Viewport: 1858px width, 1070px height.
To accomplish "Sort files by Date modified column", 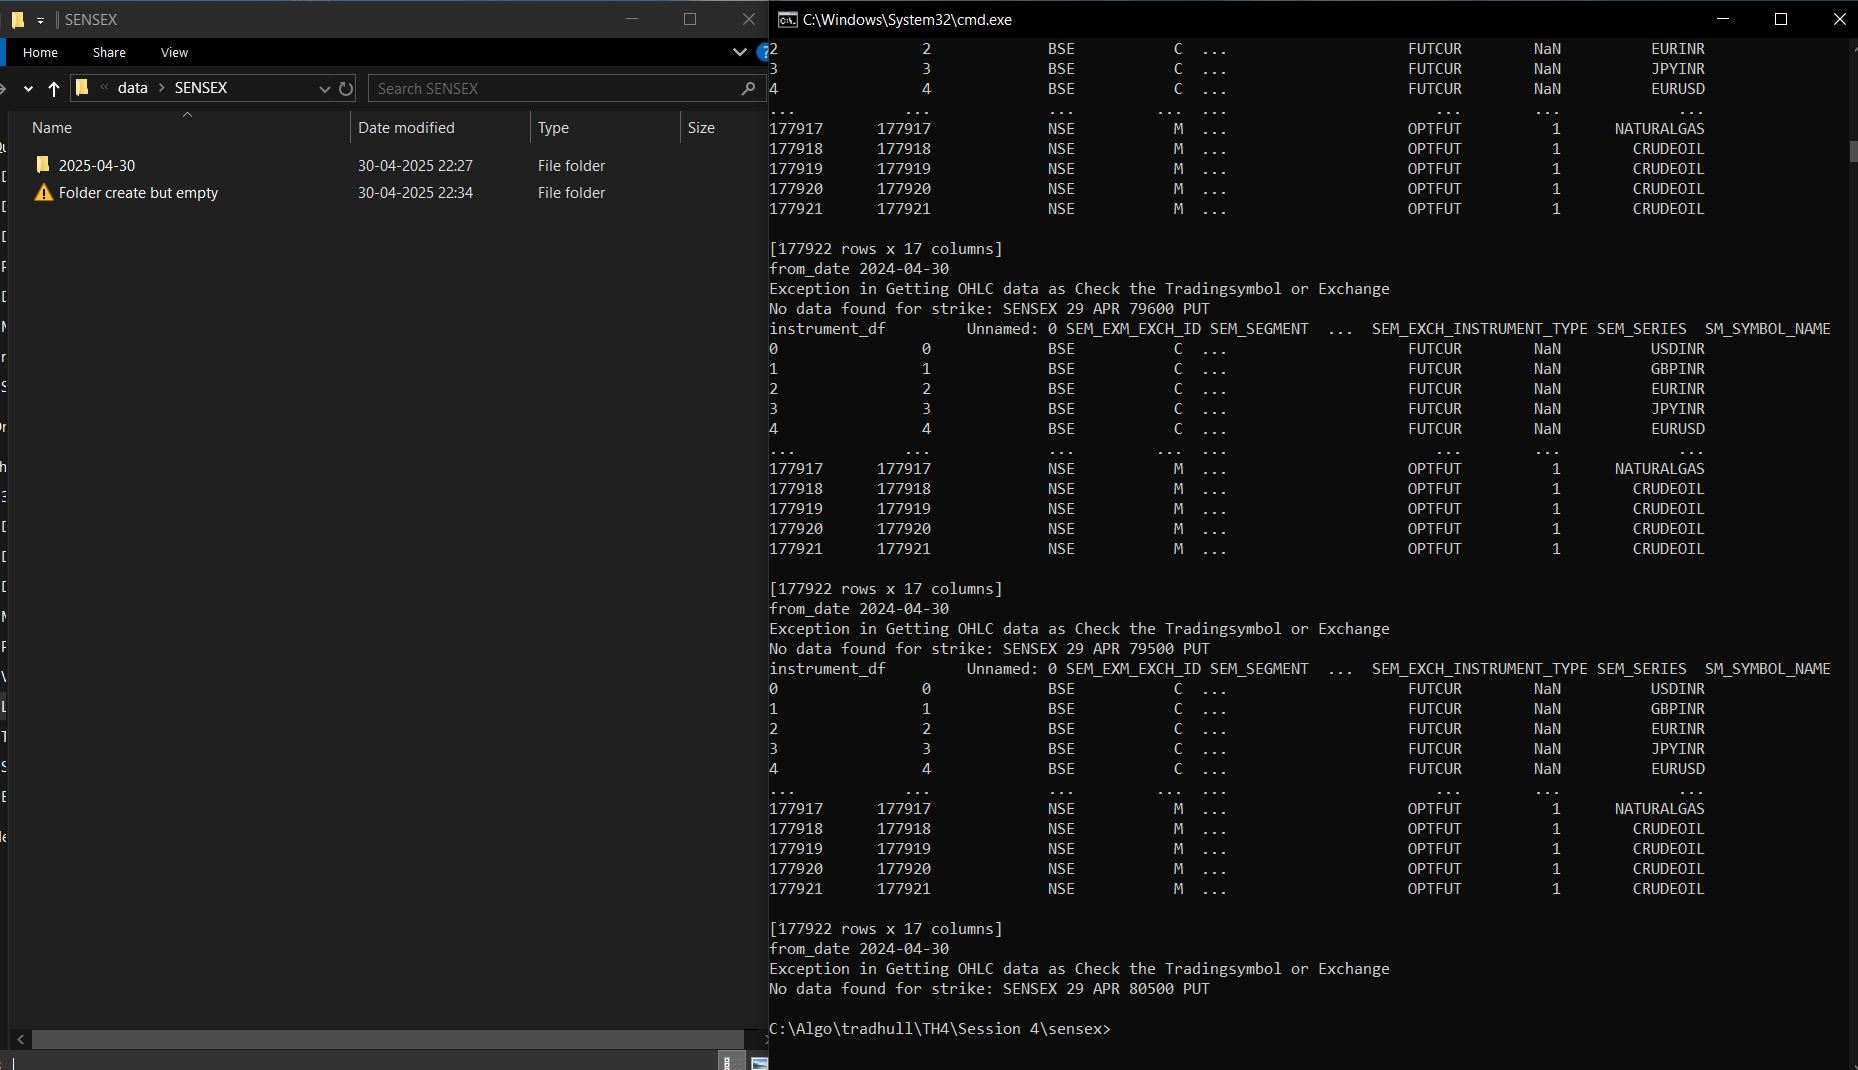I will point(406,127).
